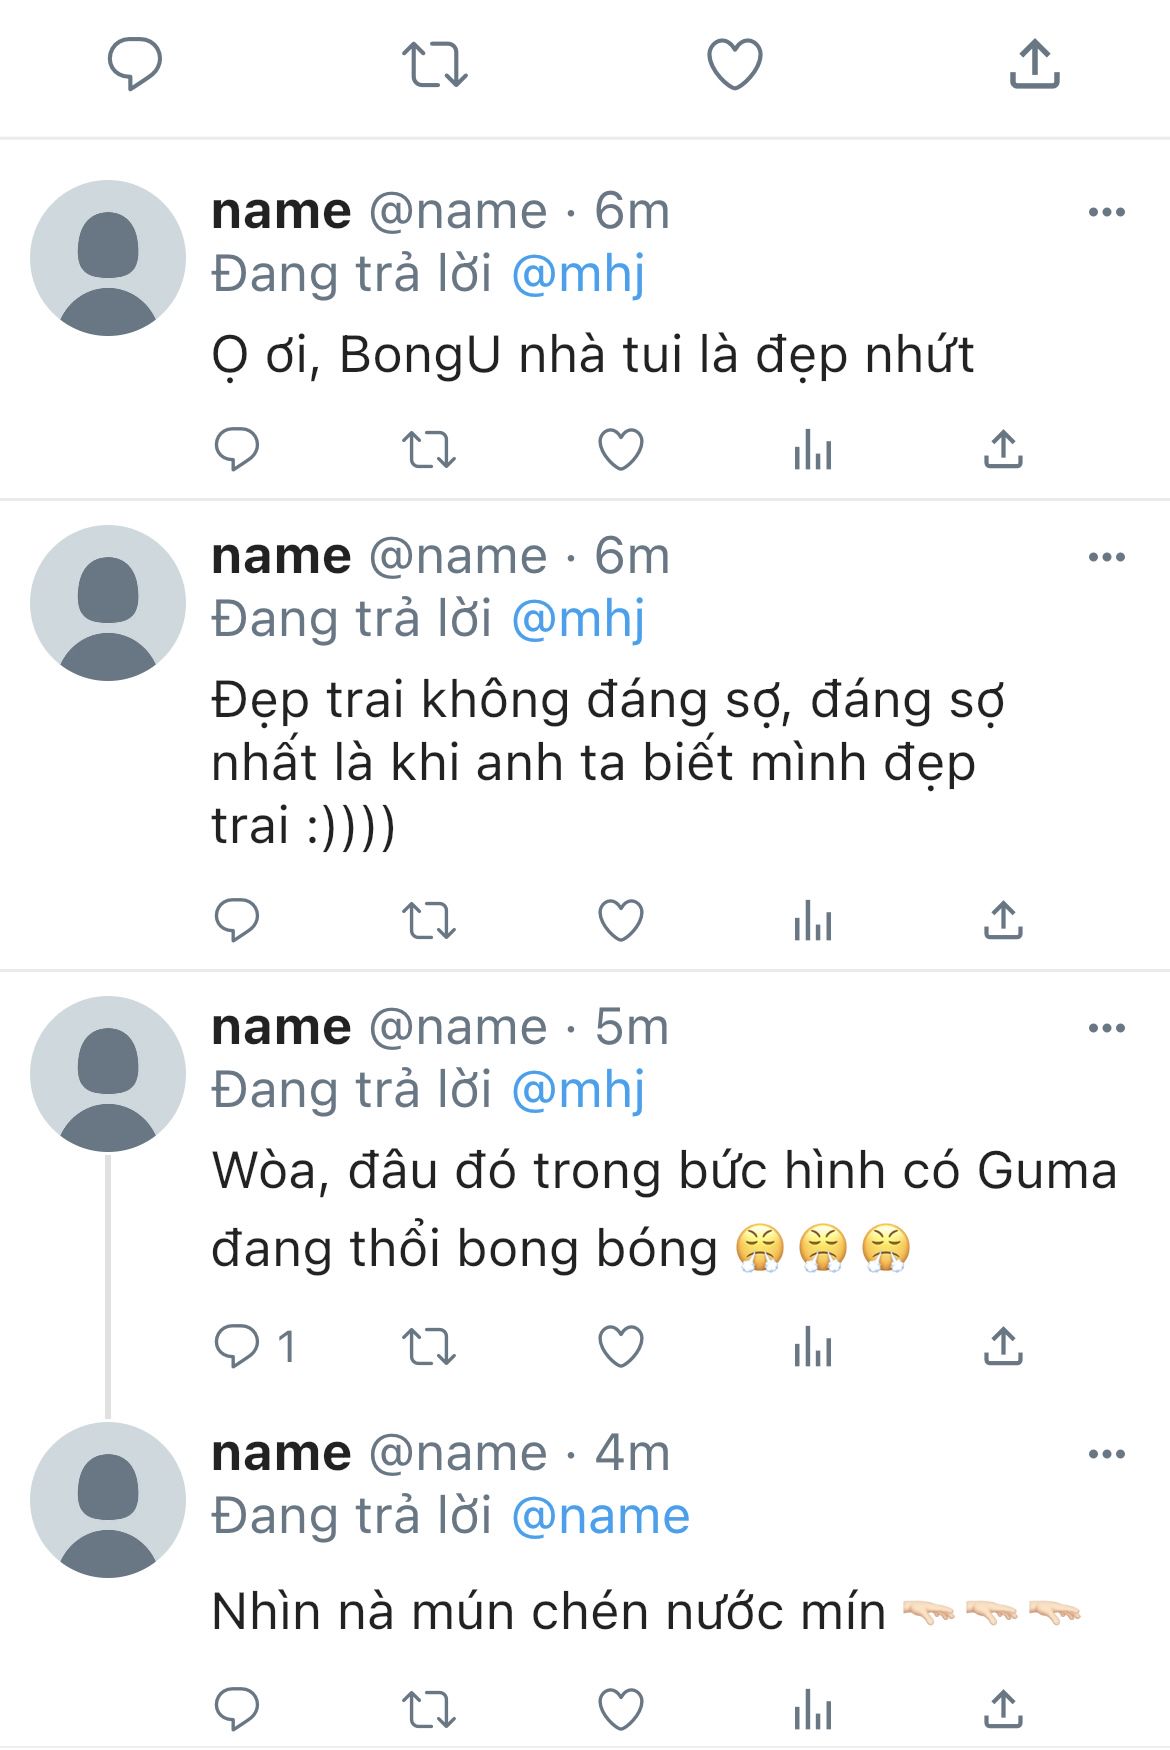The image size is (1170, 1750).
Task: Open the Guma tweet's one reply
Action: pyautogui.click(x=255, y=1347)
